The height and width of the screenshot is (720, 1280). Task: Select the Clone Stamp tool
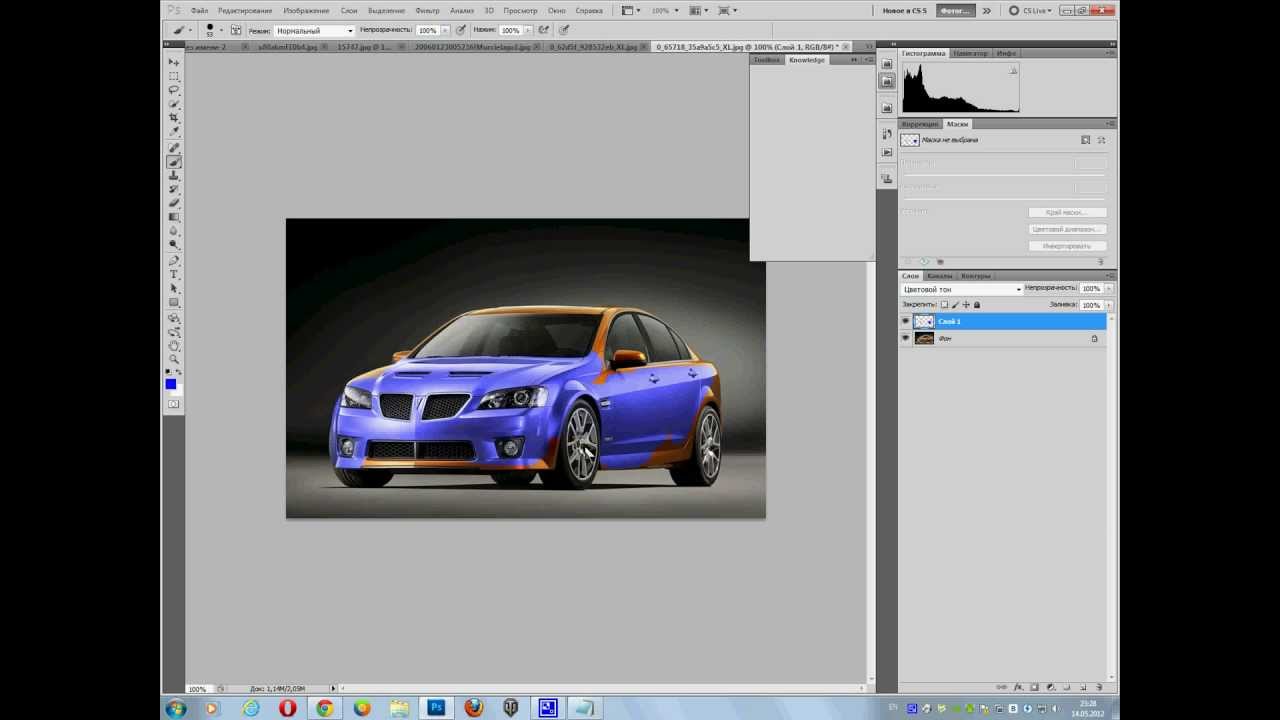click(x=174, y=176)
